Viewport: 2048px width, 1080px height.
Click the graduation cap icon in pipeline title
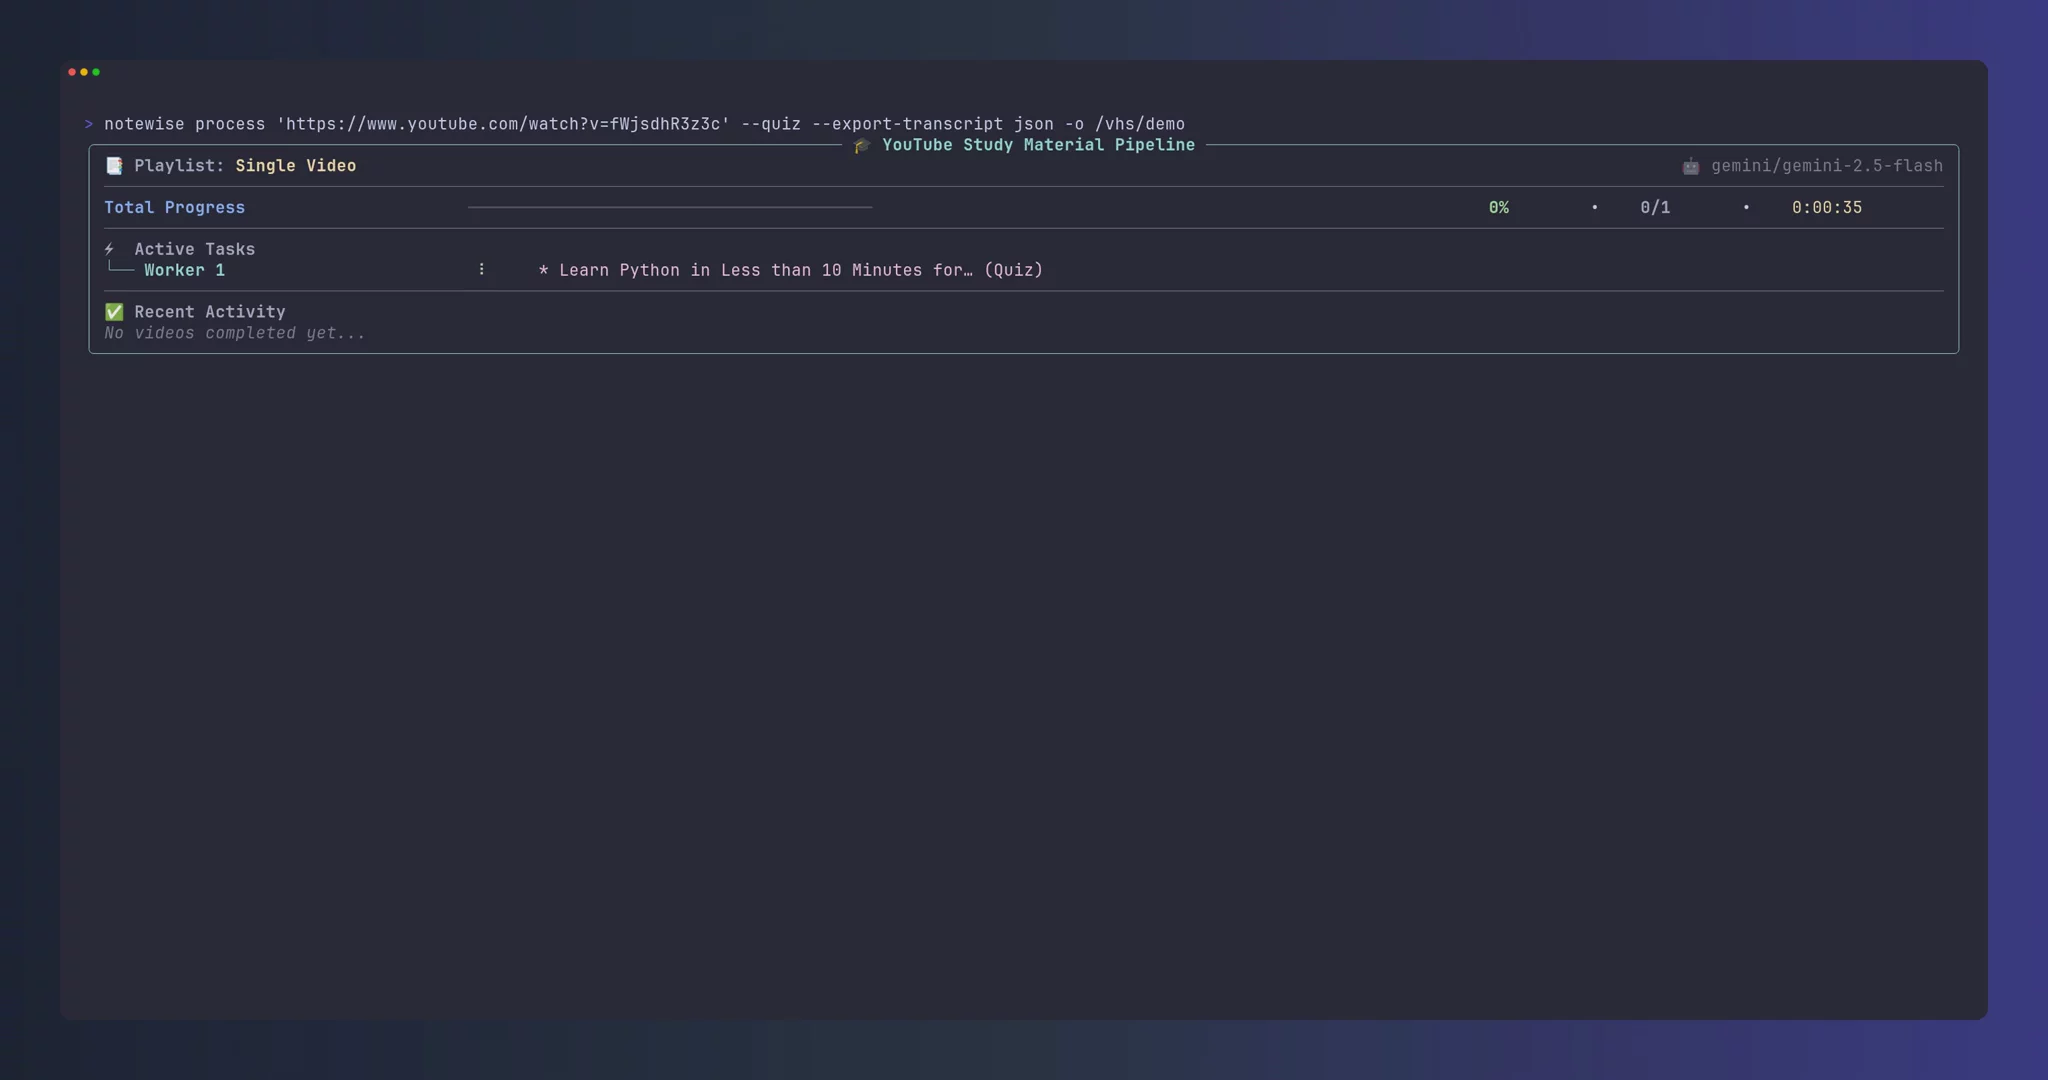(862, 145)
